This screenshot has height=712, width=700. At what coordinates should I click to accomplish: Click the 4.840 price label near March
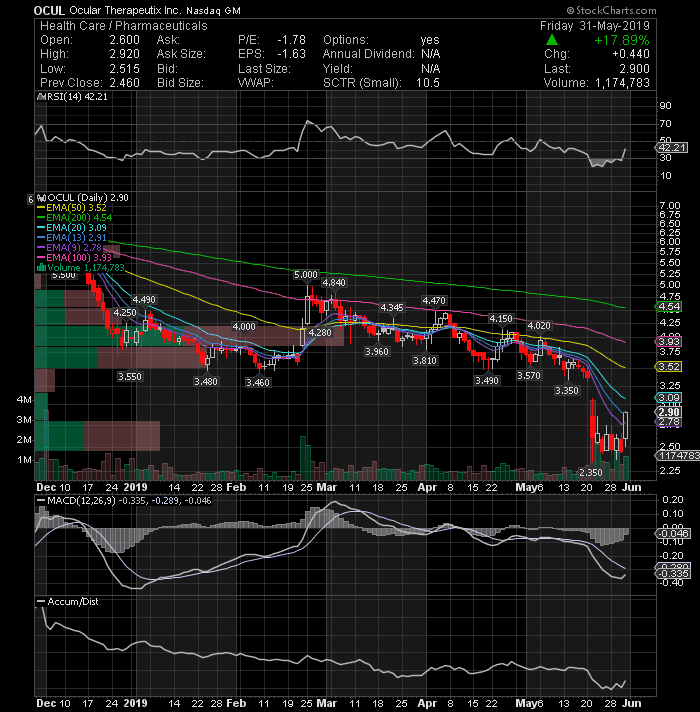[334, 283]
